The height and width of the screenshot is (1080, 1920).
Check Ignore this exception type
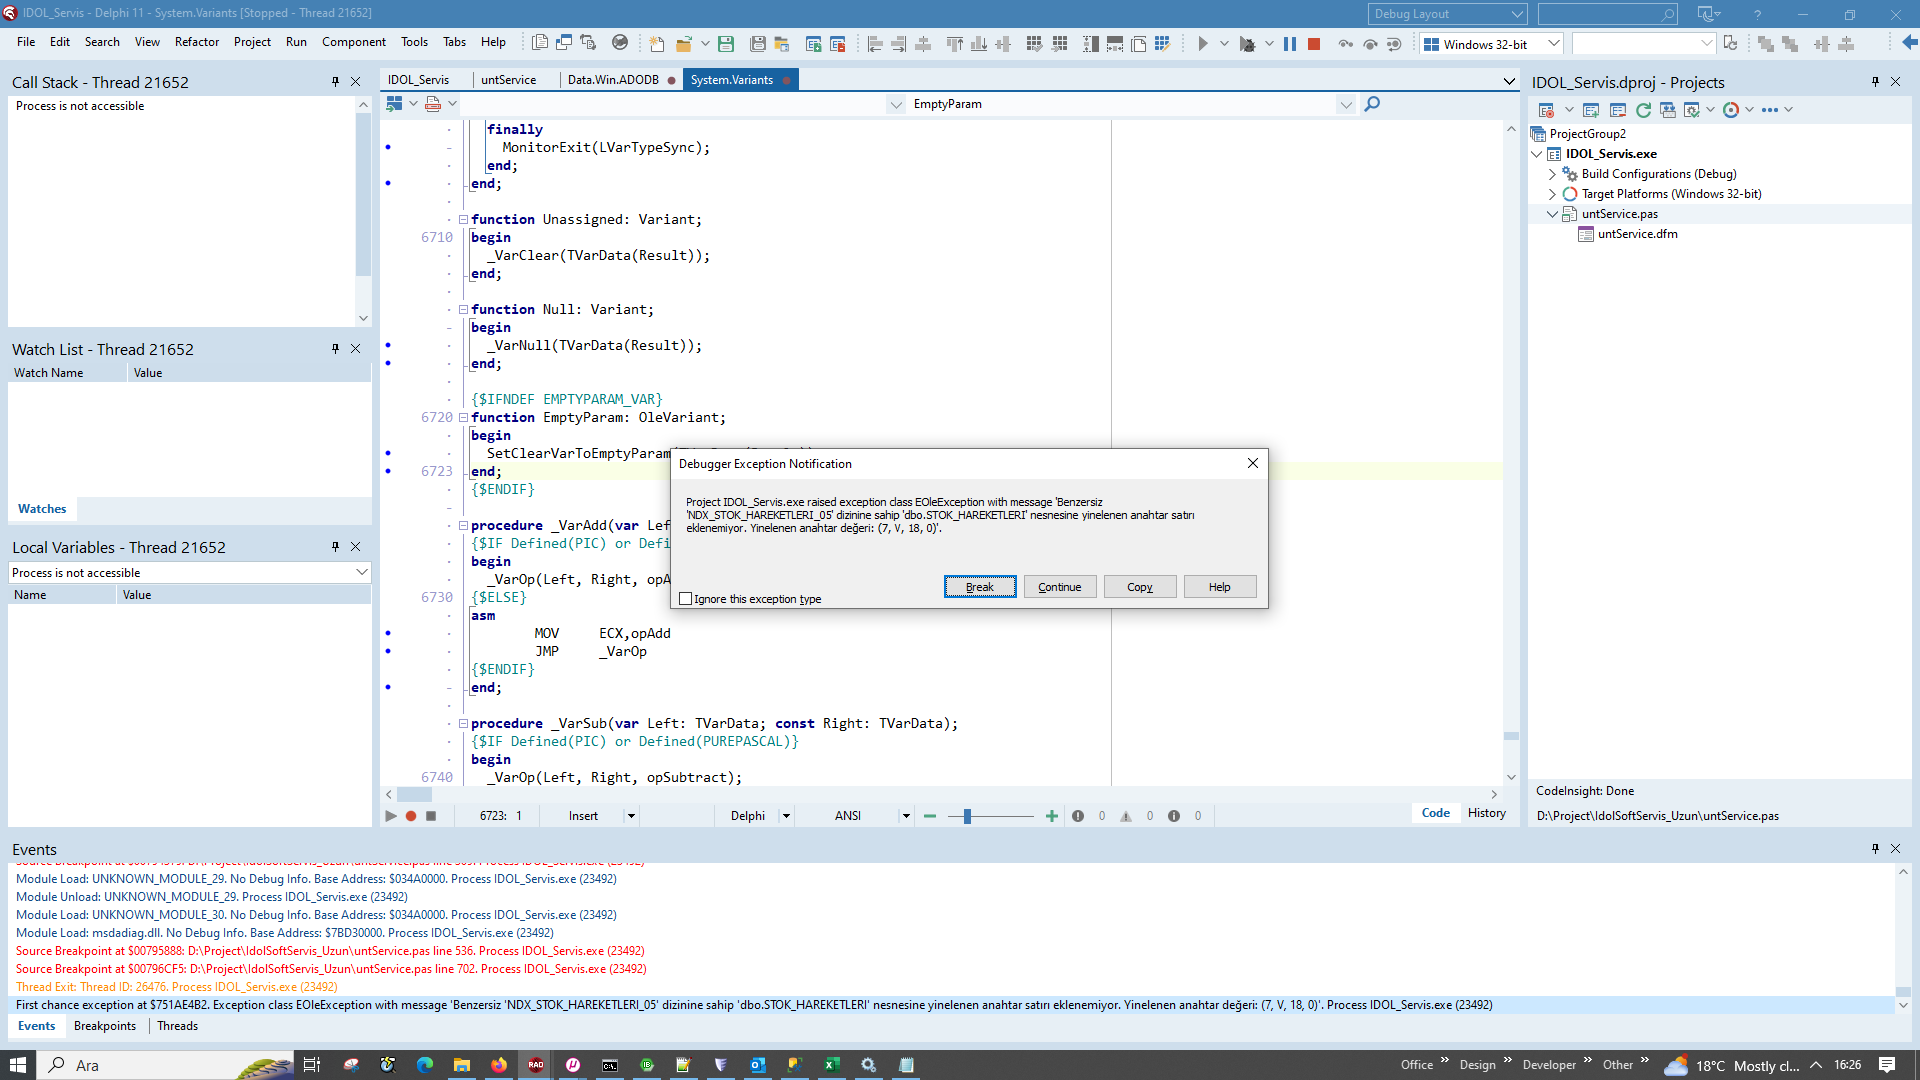[686, 599]
